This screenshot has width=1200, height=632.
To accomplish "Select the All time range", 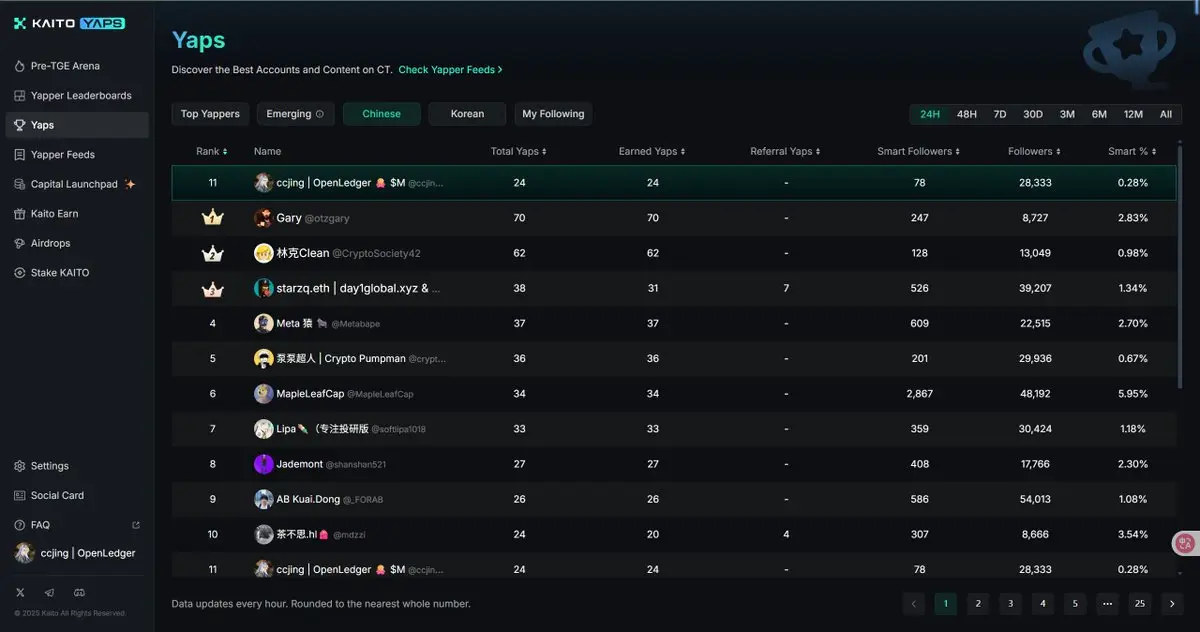I will pyautogui.click(x=1166, y=114).
